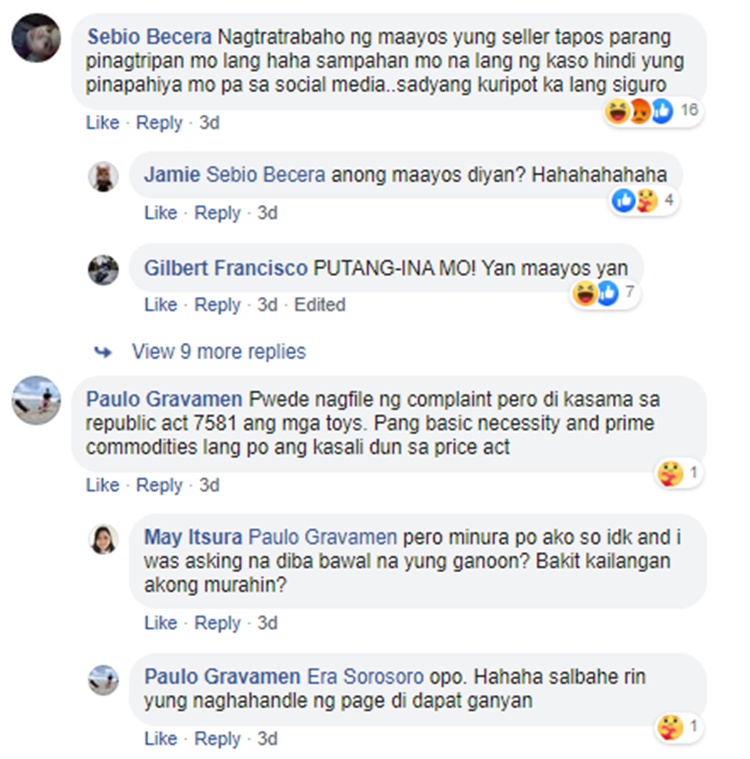Screen dimensions: 750x759
Task: Expand View 9 more replies
Action: tap(219, 351)
